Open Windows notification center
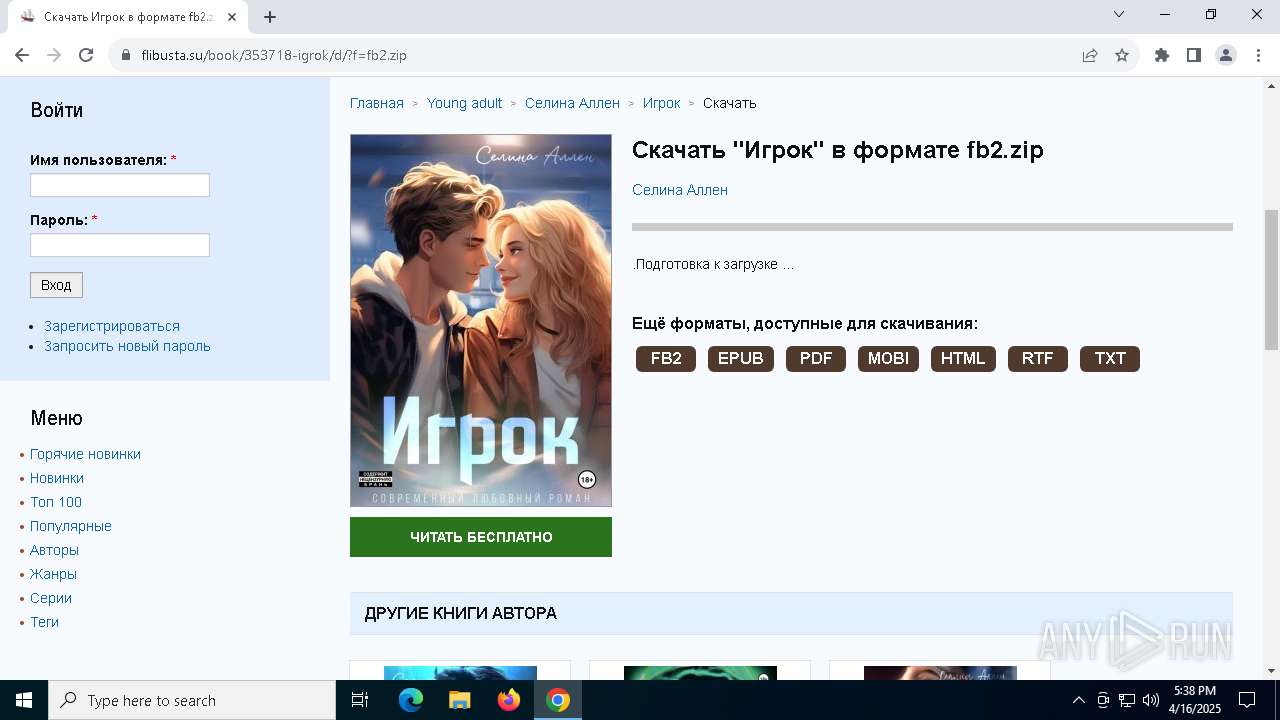The width and height of the screenshot is (1280, 720). 1247,700
